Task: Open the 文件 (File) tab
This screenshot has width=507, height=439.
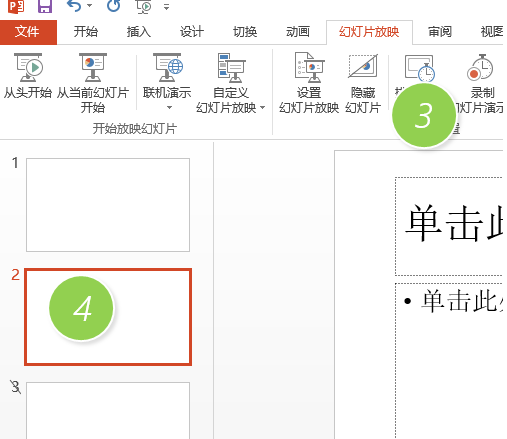Action: point(28,32)
